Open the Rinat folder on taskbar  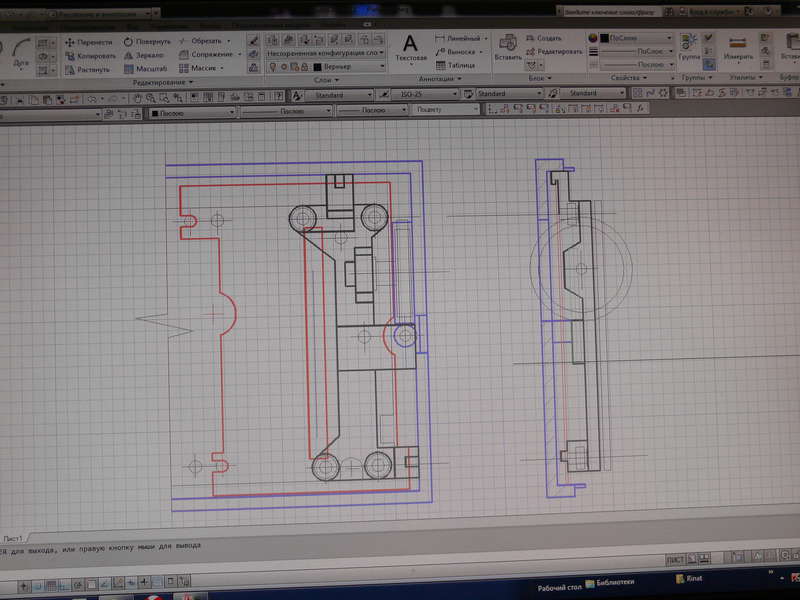pos(689,579)
